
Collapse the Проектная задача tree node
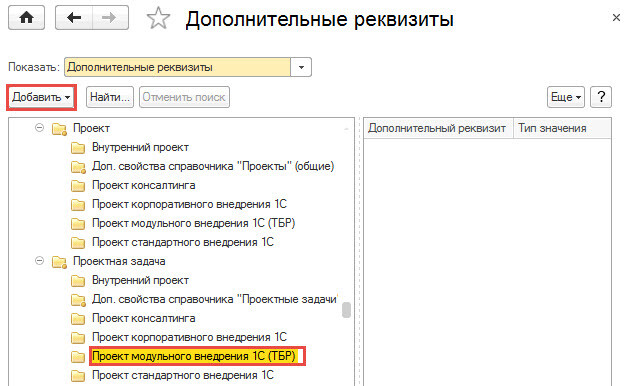[39, 261]
